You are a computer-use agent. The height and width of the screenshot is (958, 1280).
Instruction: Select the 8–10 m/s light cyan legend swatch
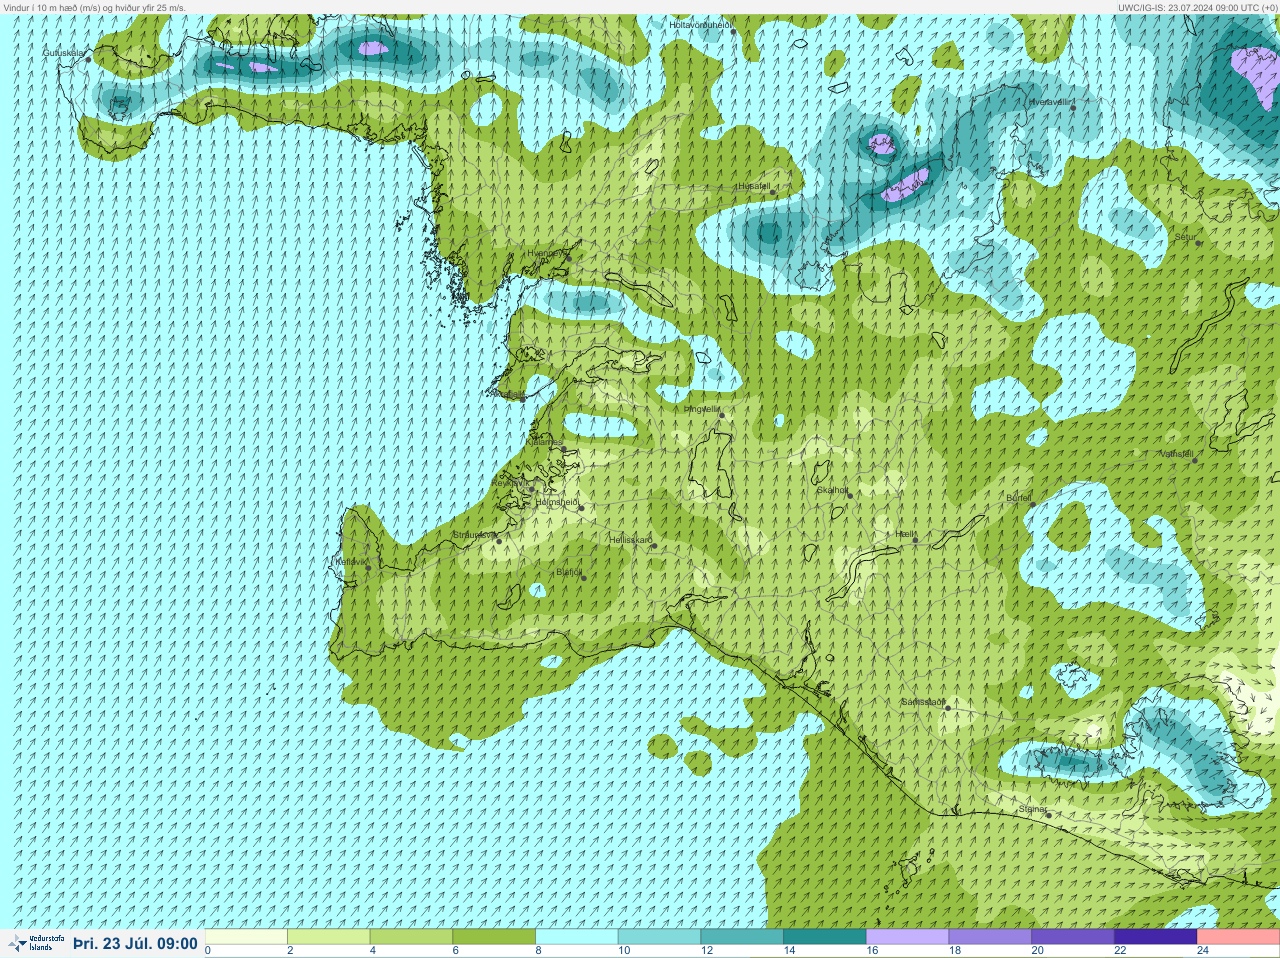point(576,937)
